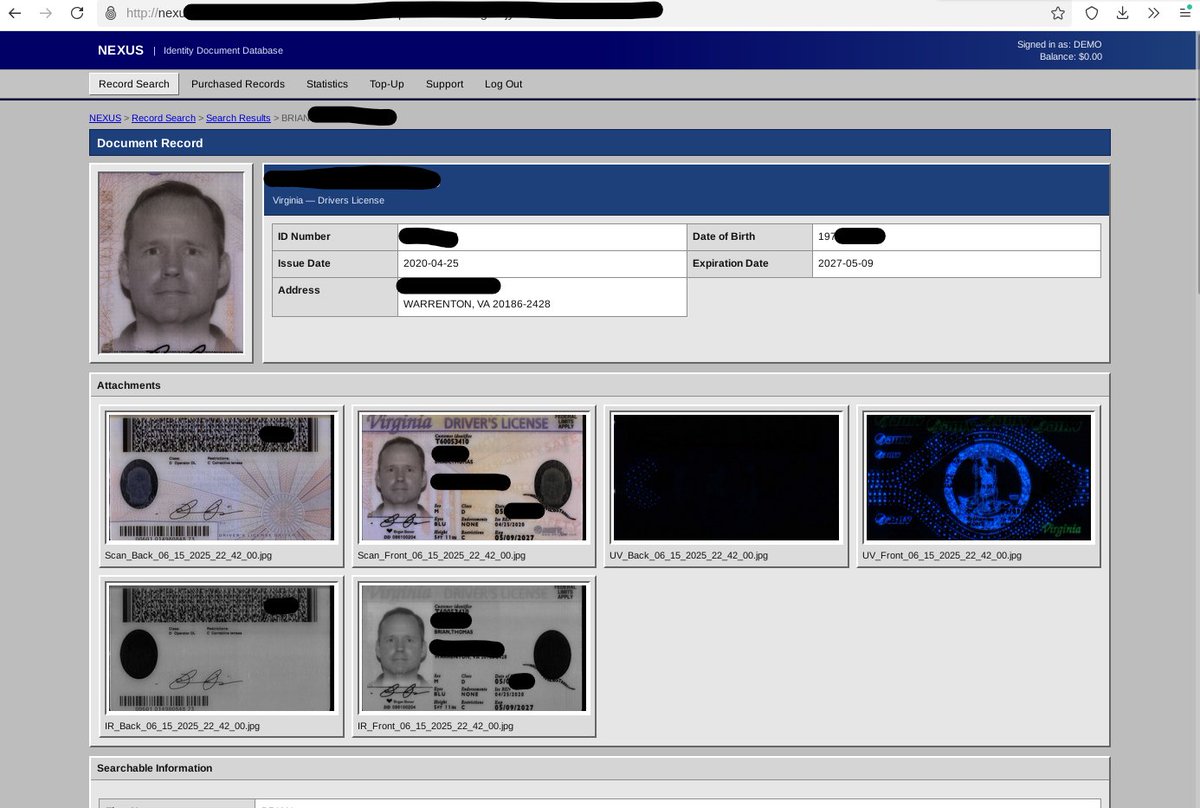This screenshot has width=1200, height=808.
Task: Click the Virginia — Drivers License subtitle
Action: tap(328, 200)
